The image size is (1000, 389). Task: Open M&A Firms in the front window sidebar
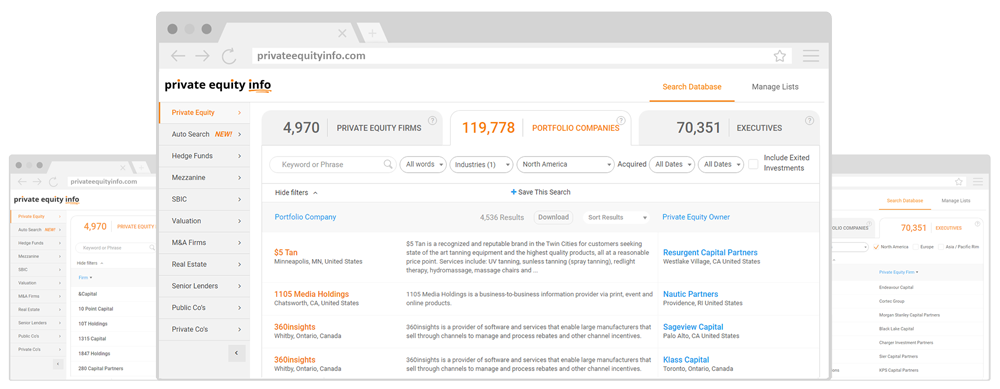204,242
